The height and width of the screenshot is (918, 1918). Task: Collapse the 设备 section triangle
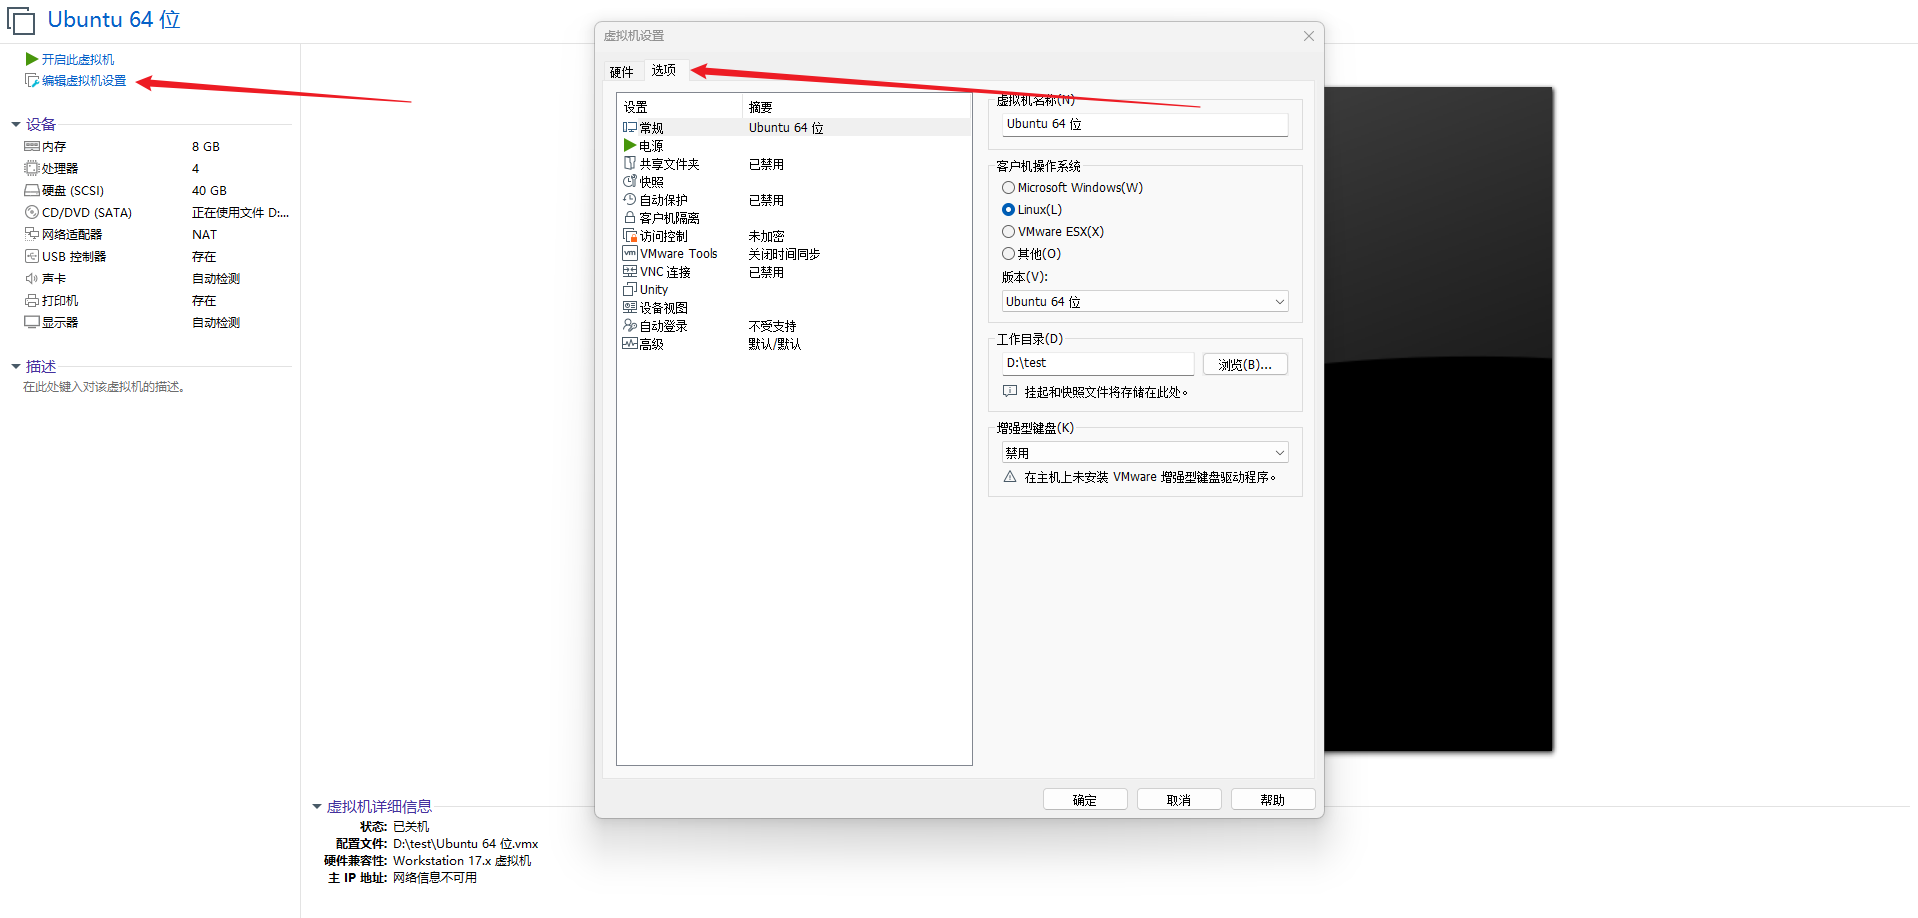[16, 125]
